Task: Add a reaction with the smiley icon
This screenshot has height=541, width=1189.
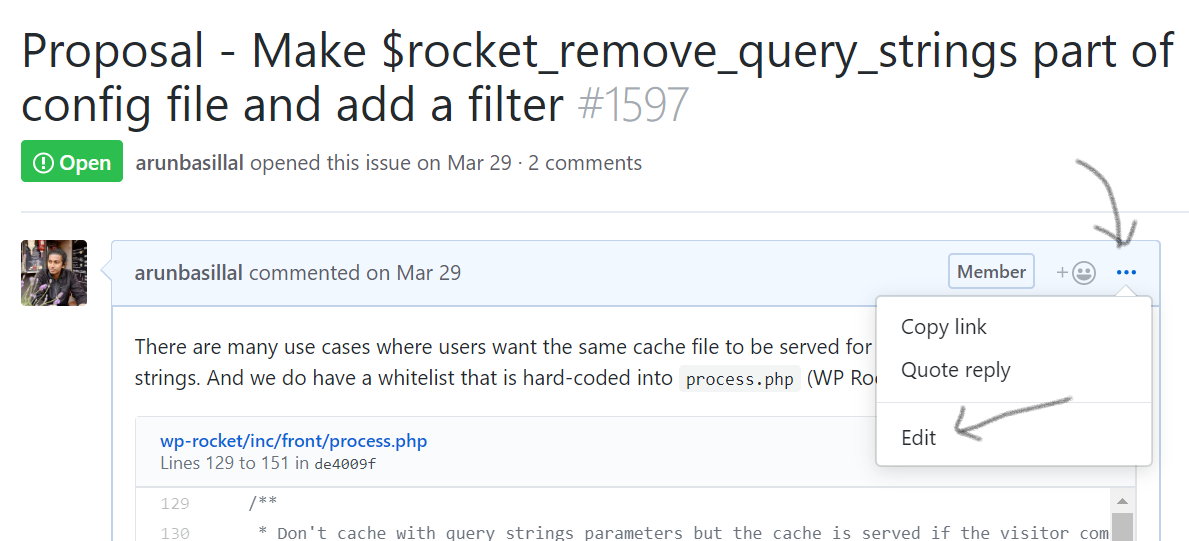Action: [x=1077, y=272]
